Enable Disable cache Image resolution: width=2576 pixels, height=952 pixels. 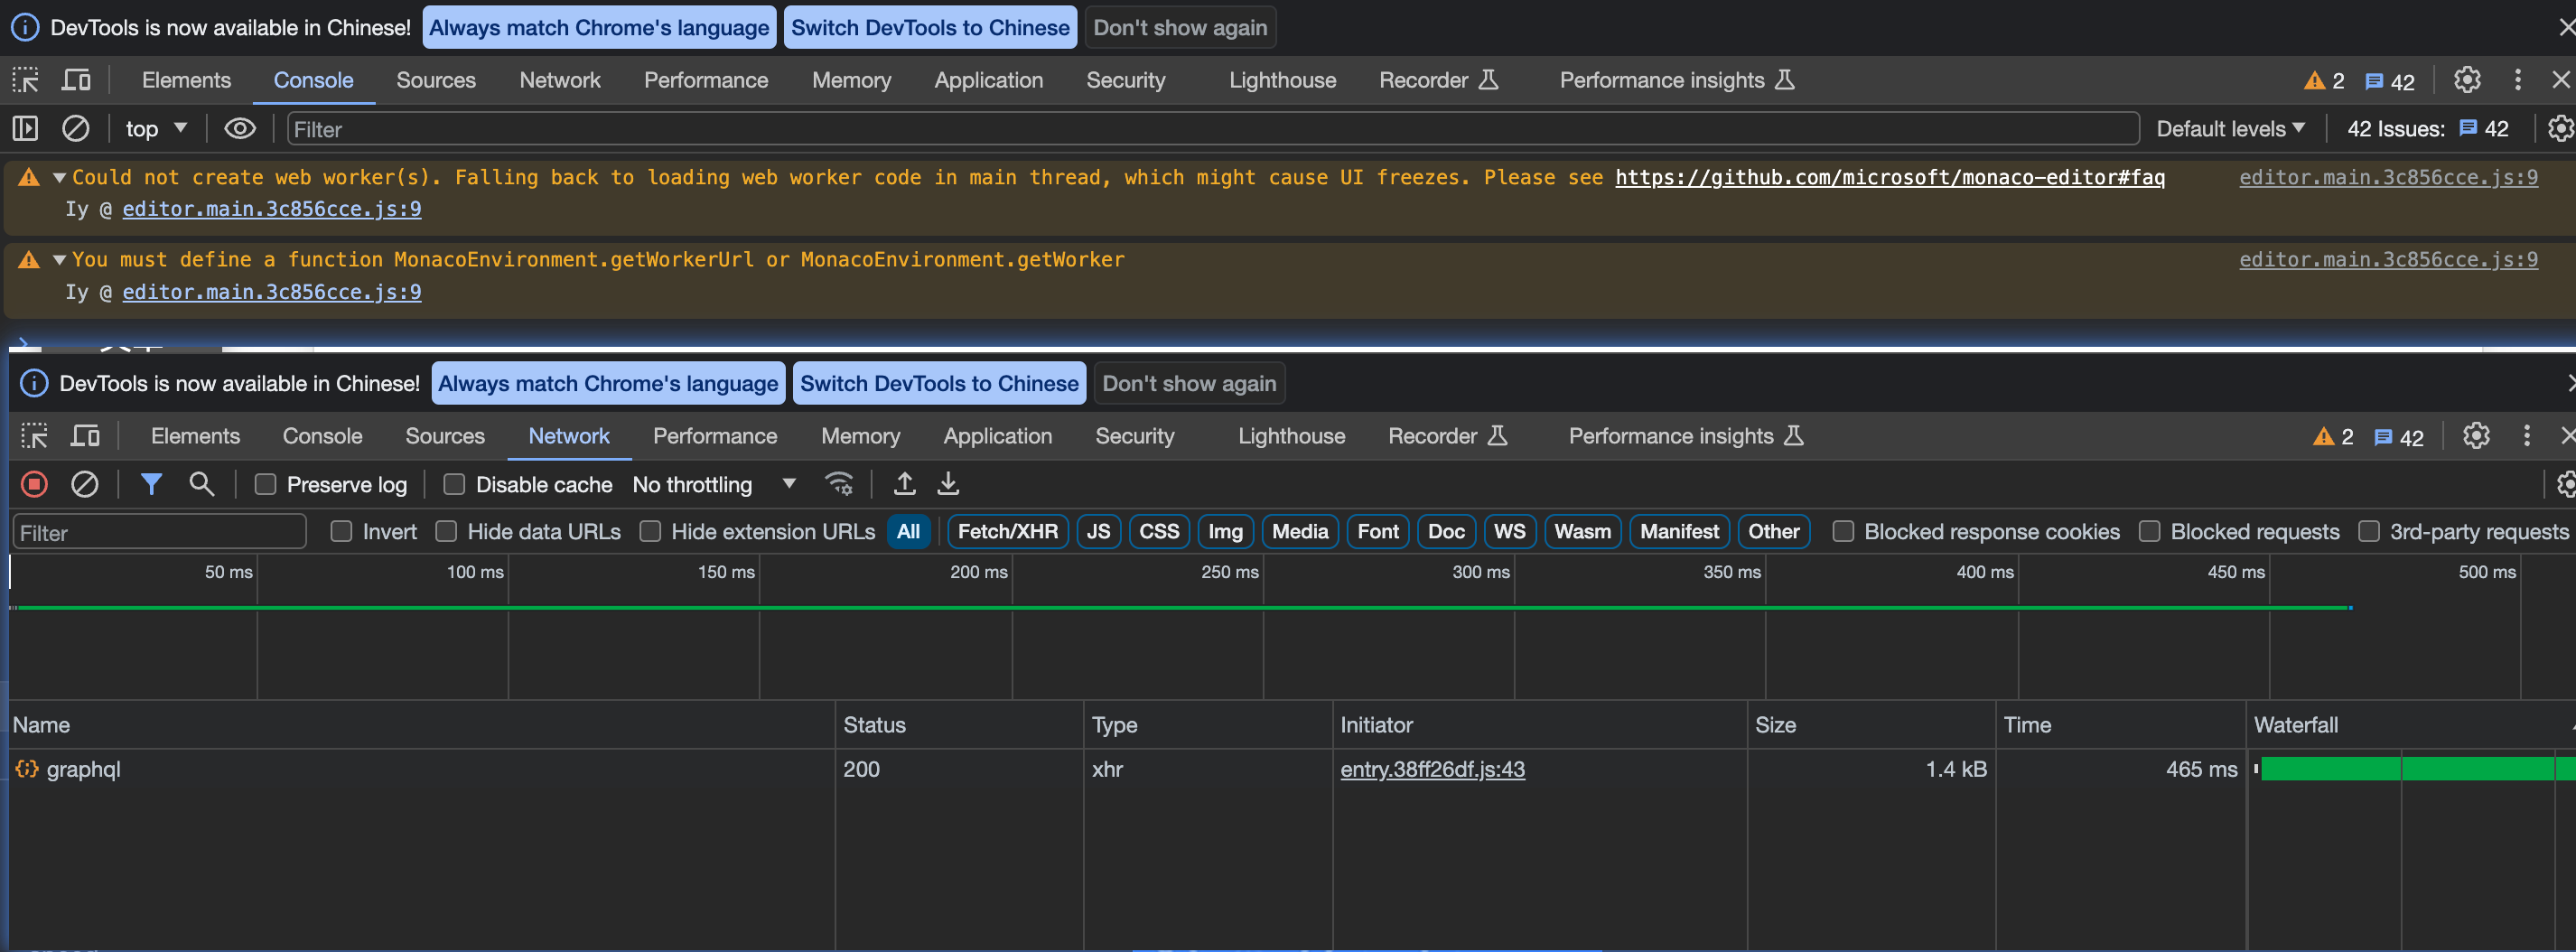point(453,484)
